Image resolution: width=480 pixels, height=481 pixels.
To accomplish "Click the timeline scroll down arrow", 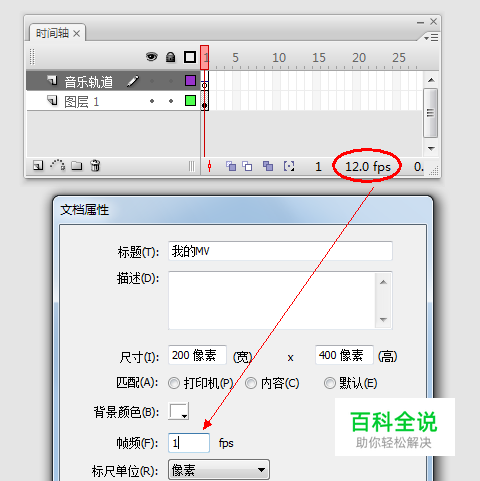I will (x=431, y=148).
